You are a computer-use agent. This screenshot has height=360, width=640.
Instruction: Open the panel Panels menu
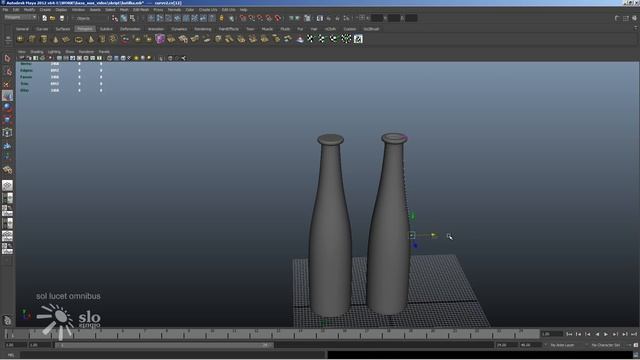click(104, 52)
